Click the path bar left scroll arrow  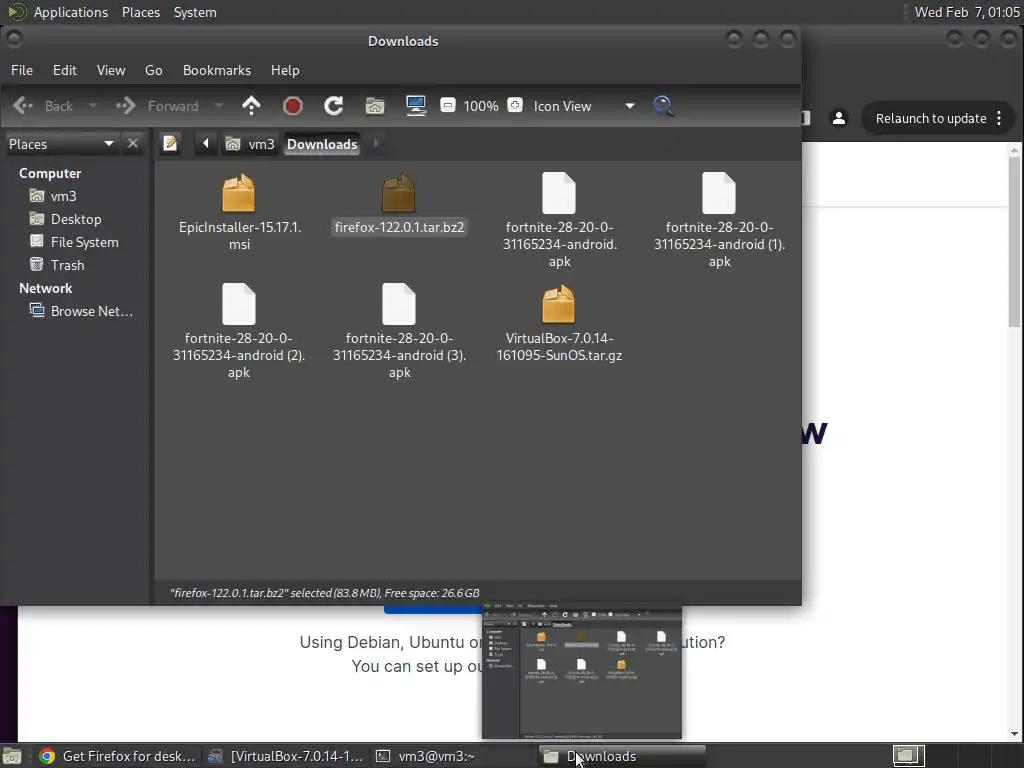[x=206, y=143]
